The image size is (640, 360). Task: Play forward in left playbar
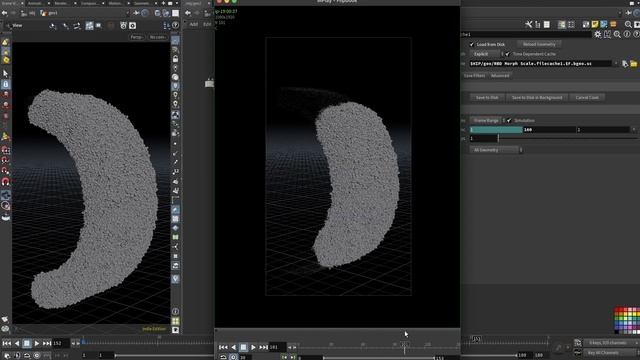[37, 344]
